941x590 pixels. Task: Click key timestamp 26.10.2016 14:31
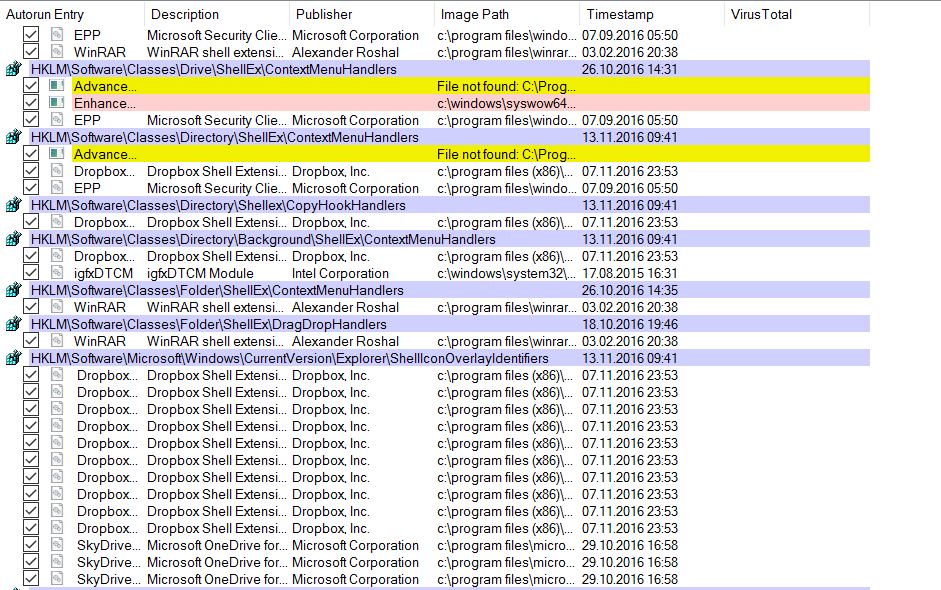coord(630,69)
